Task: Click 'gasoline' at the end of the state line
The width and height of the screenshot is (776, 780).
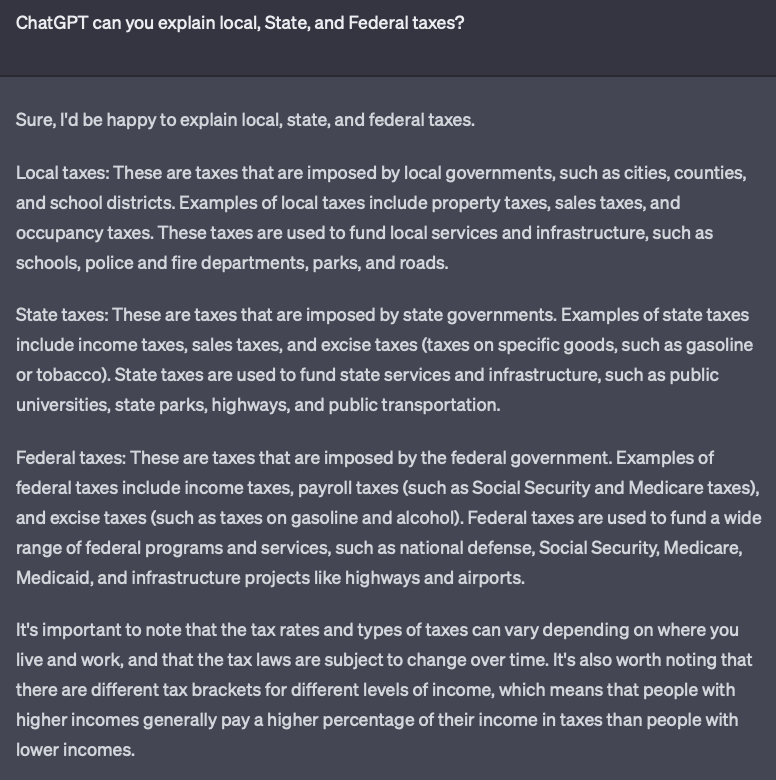Action: [719, 345]
